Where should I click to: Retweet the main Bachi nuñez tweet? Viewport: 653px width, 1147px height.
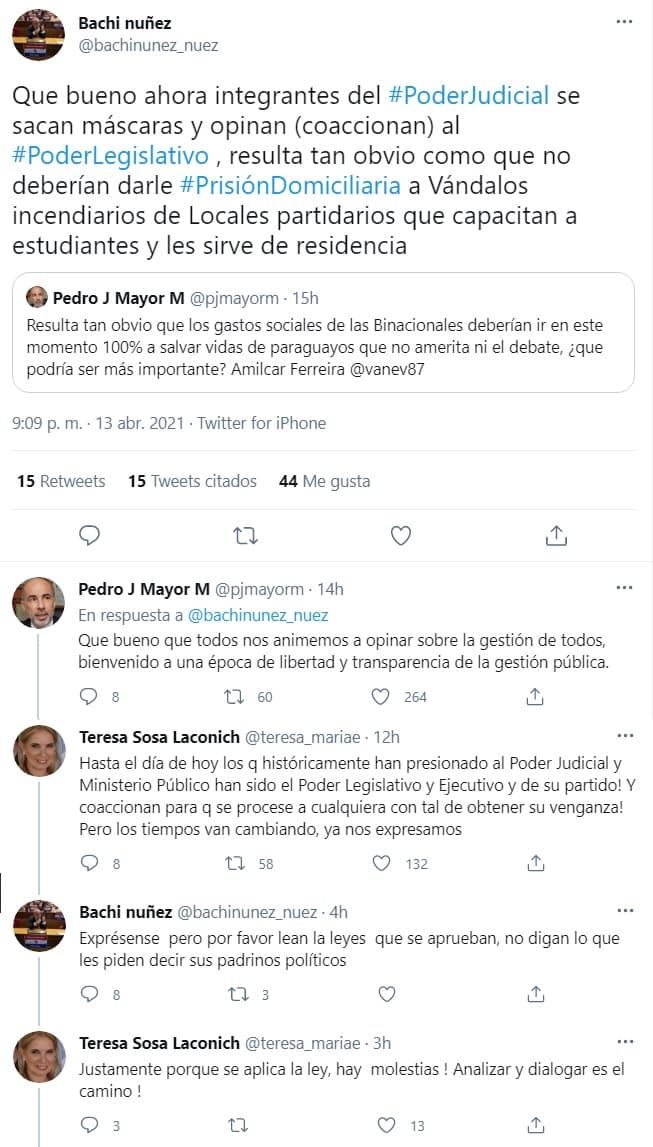tap(245, 536)
